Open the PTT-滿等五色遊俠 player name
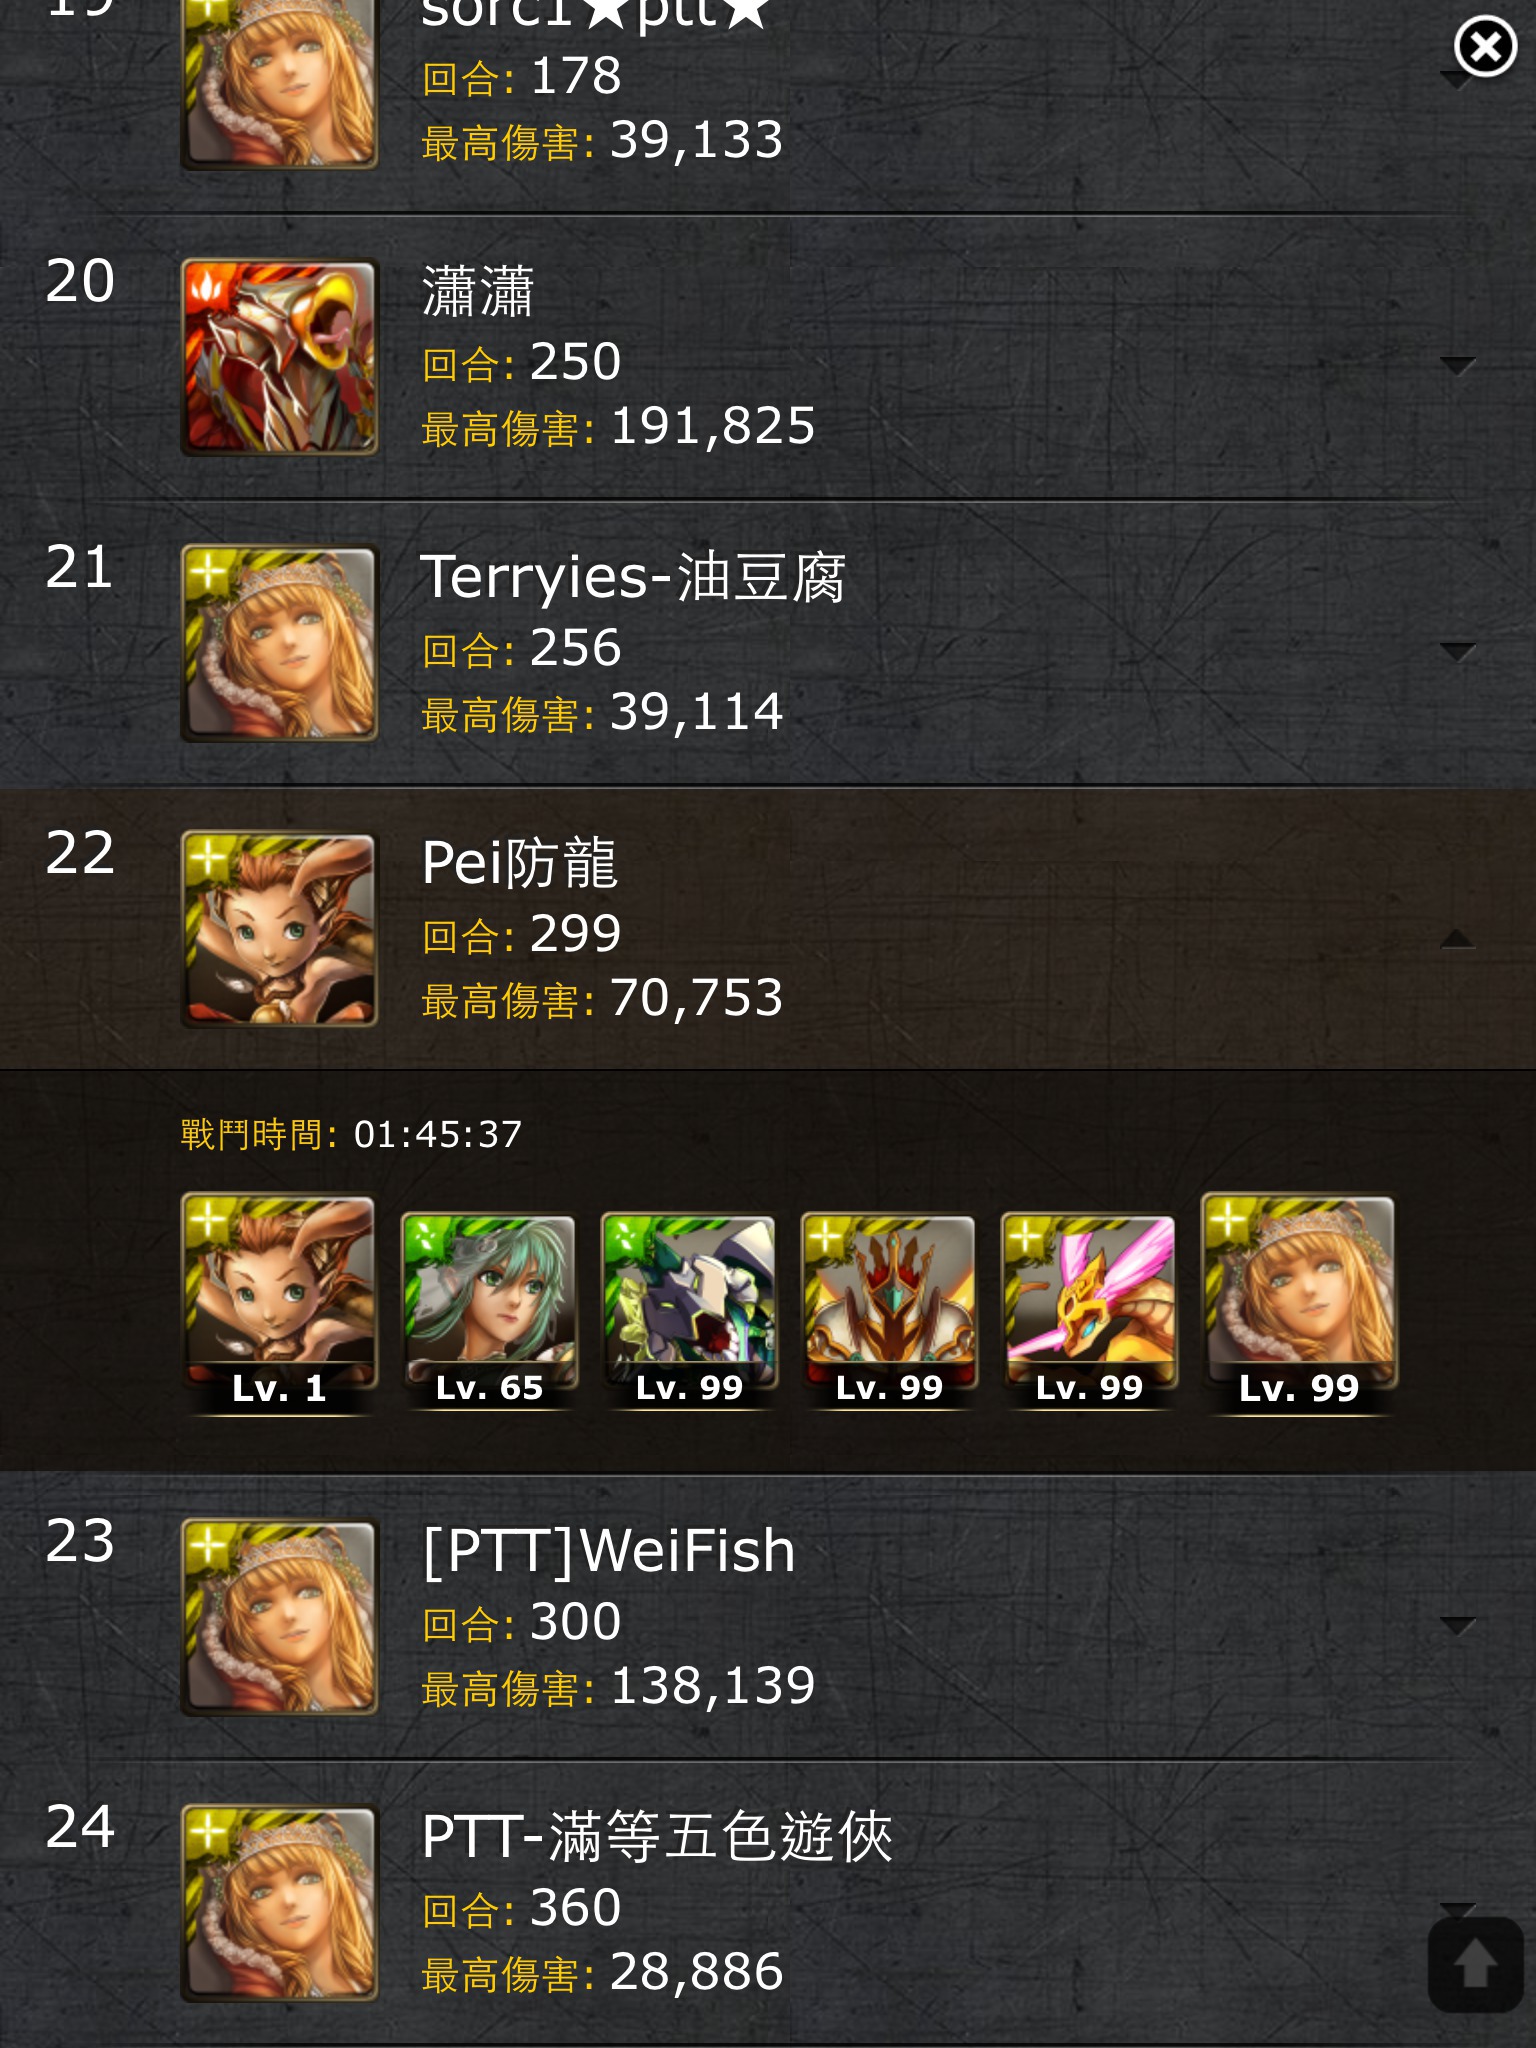Screen dimensions: 1536x2048 657,1837
